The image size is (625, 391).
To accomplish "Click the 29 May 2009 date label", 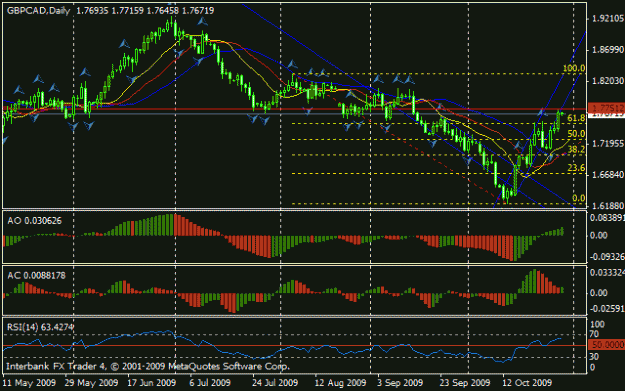I will (x=91, y=383).
